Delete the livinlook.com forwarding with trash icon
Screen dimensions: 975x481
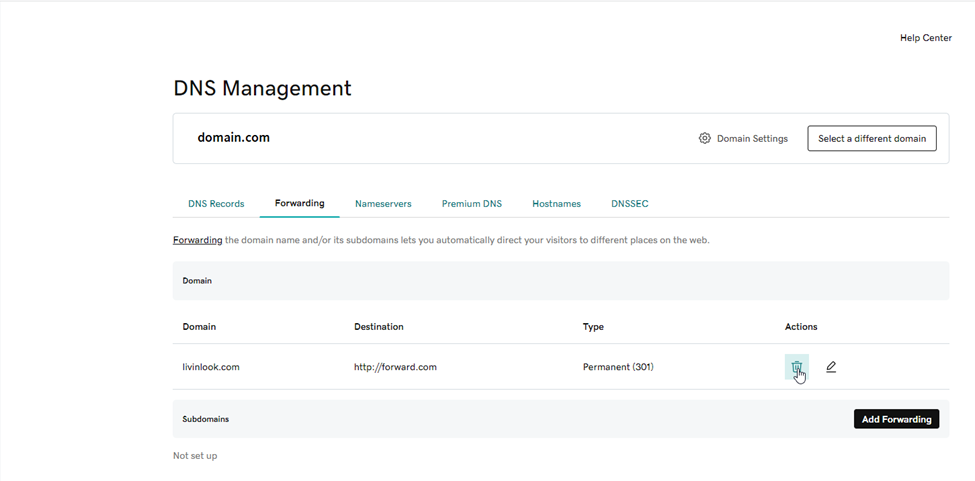coord(796,367)
